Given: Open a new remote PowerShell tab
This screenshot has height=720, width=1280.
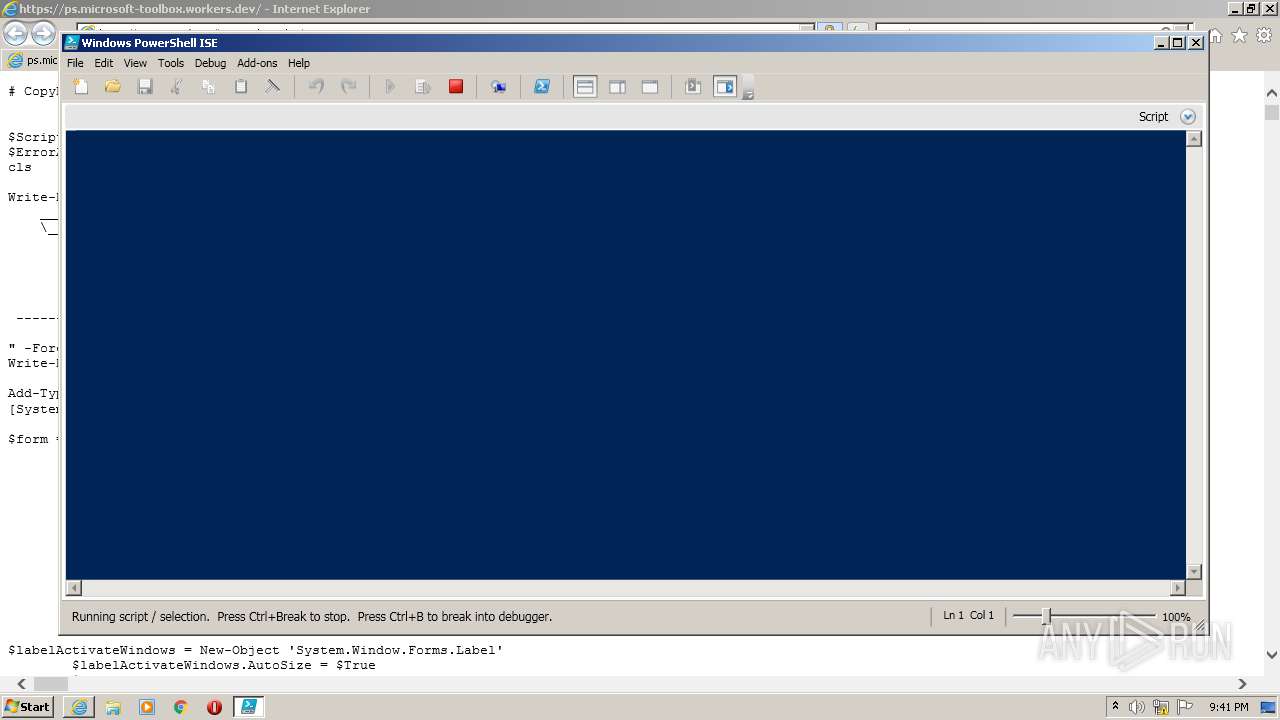Looking at the screenshot, I should (498, 87).
